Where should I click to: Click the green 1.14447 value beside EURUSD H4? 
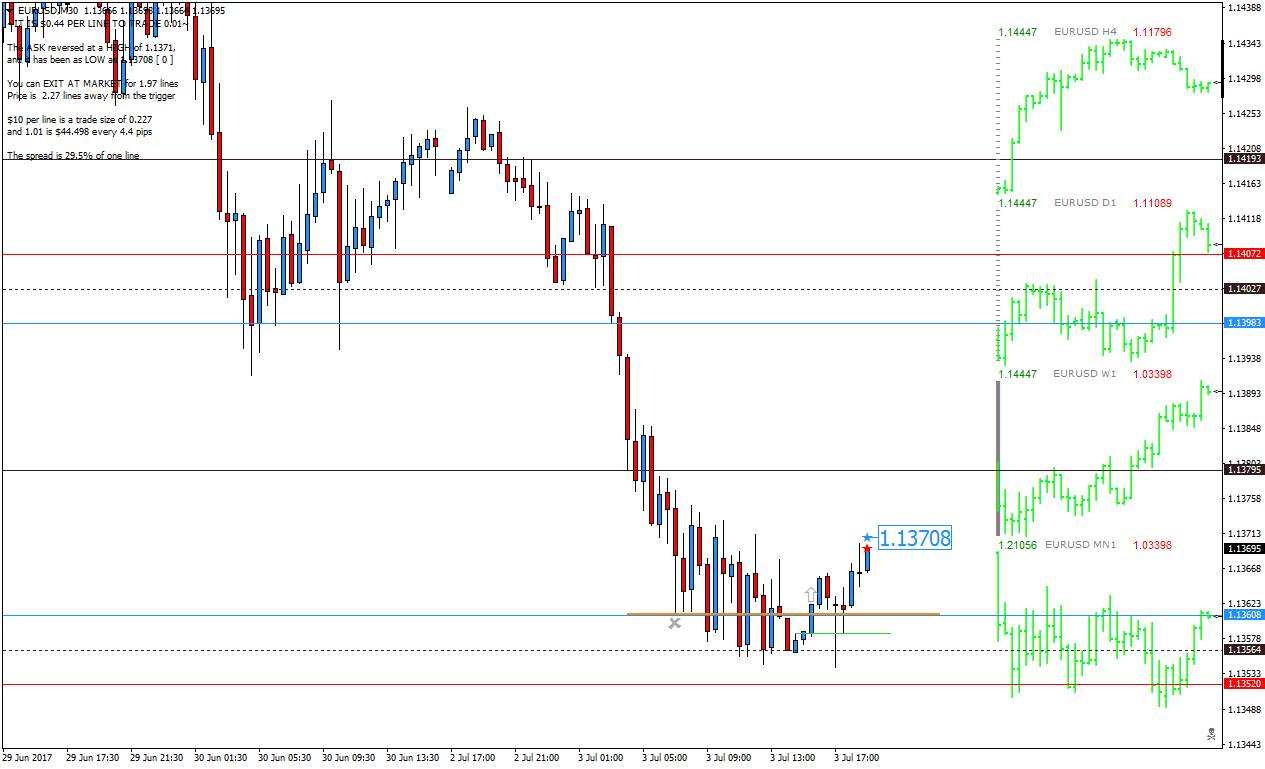point(1017,32)
